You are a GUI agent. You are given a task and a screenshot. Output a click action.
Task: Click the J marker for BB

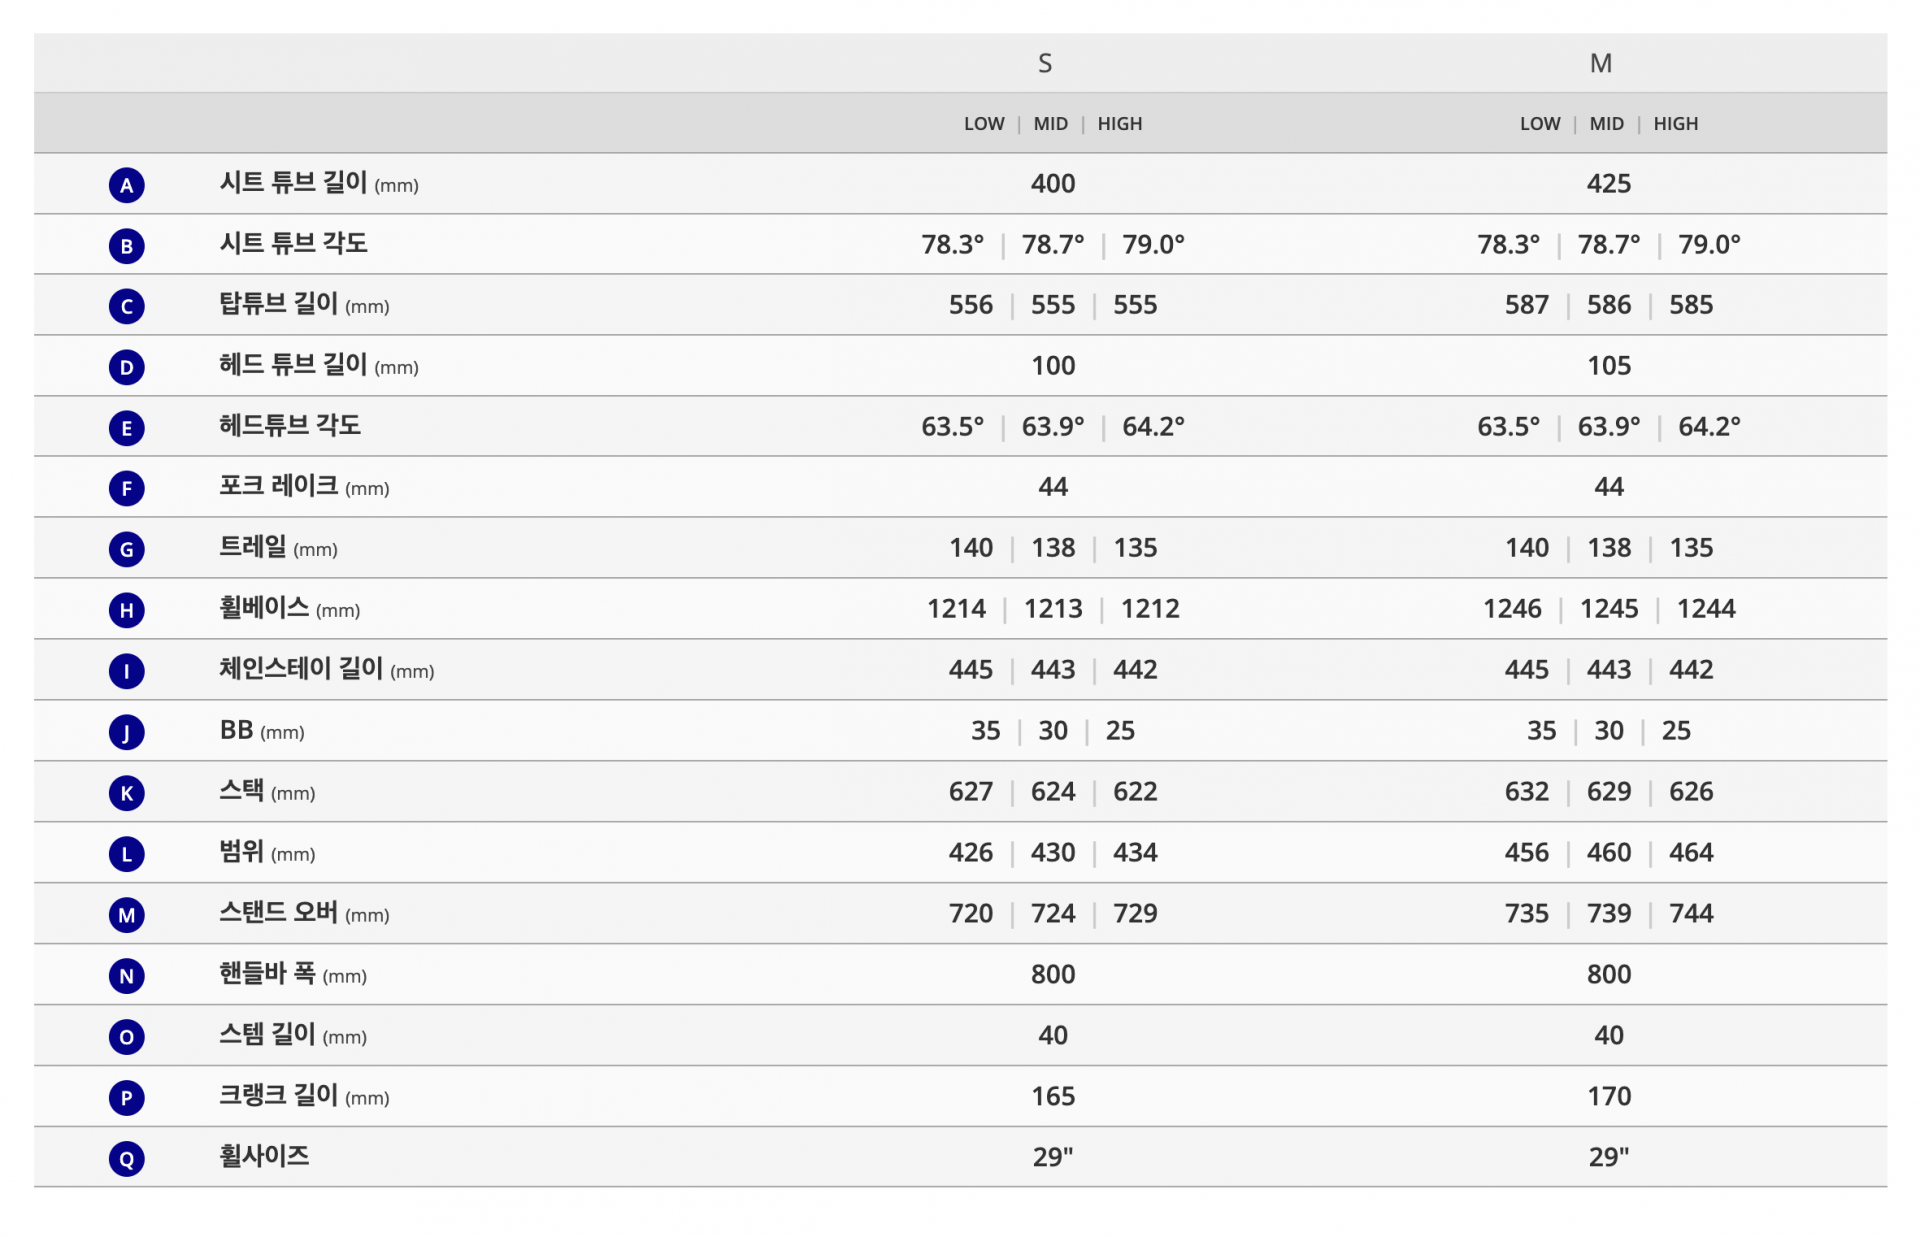tap(126, 732)
